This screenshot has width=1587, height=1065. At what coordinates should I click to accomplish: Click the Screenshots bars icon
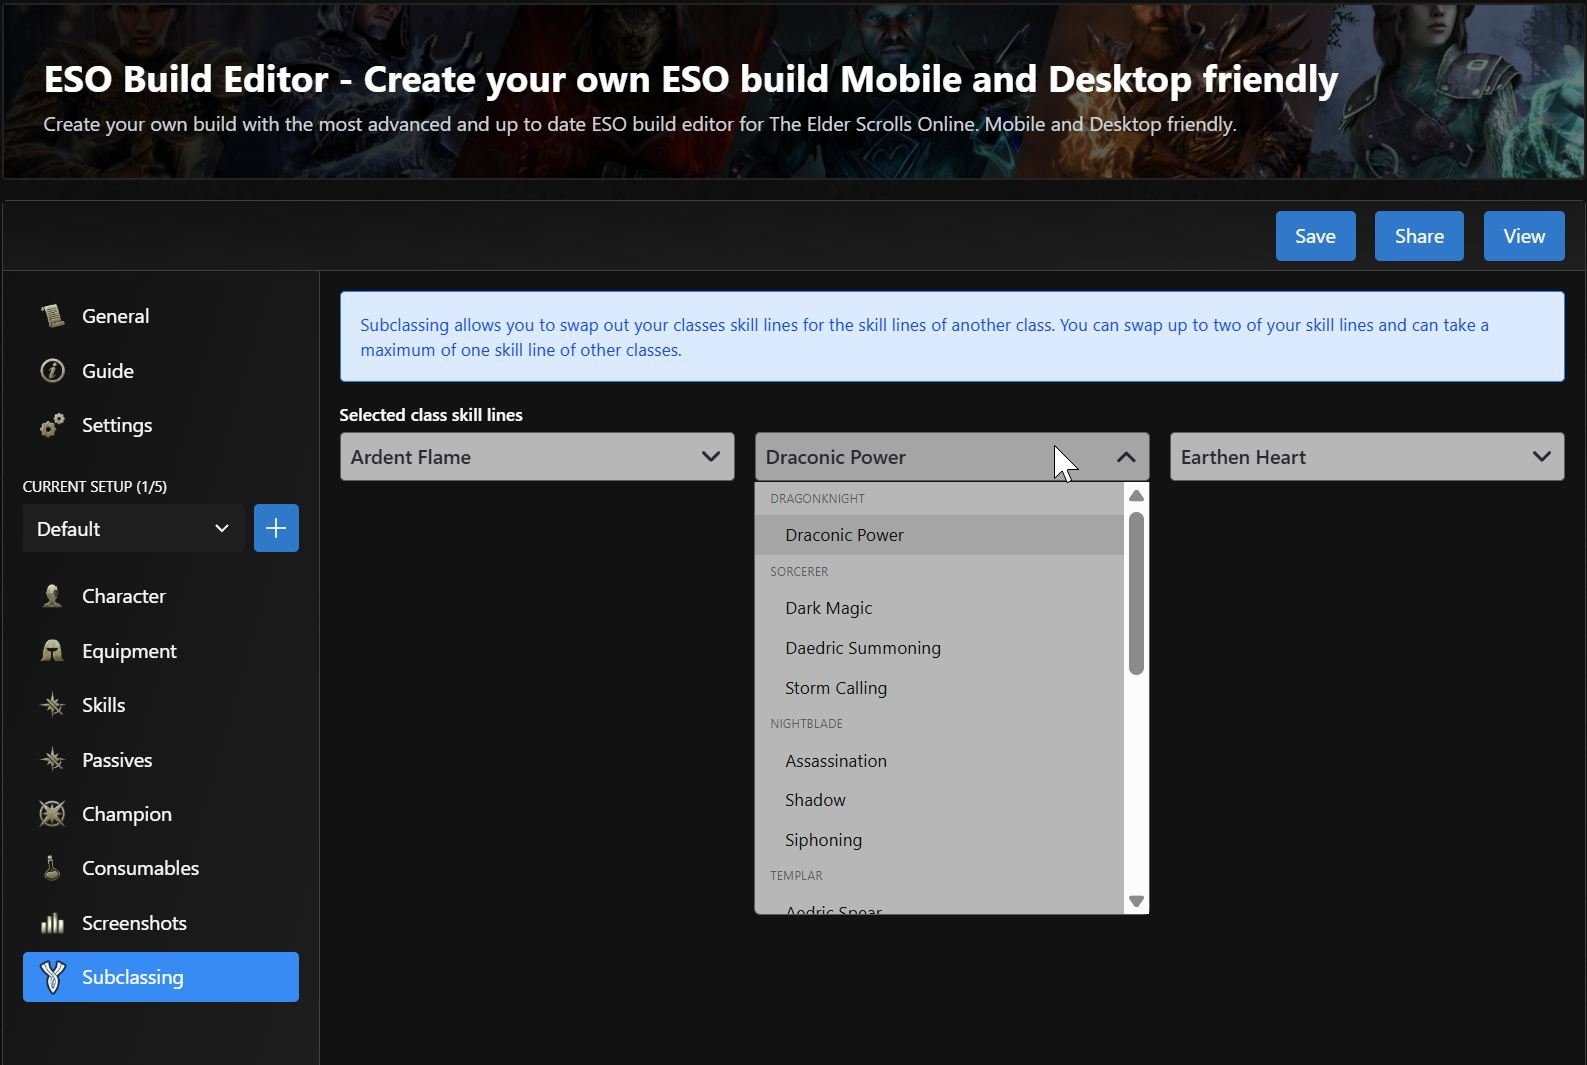click(x=52, y=923)
